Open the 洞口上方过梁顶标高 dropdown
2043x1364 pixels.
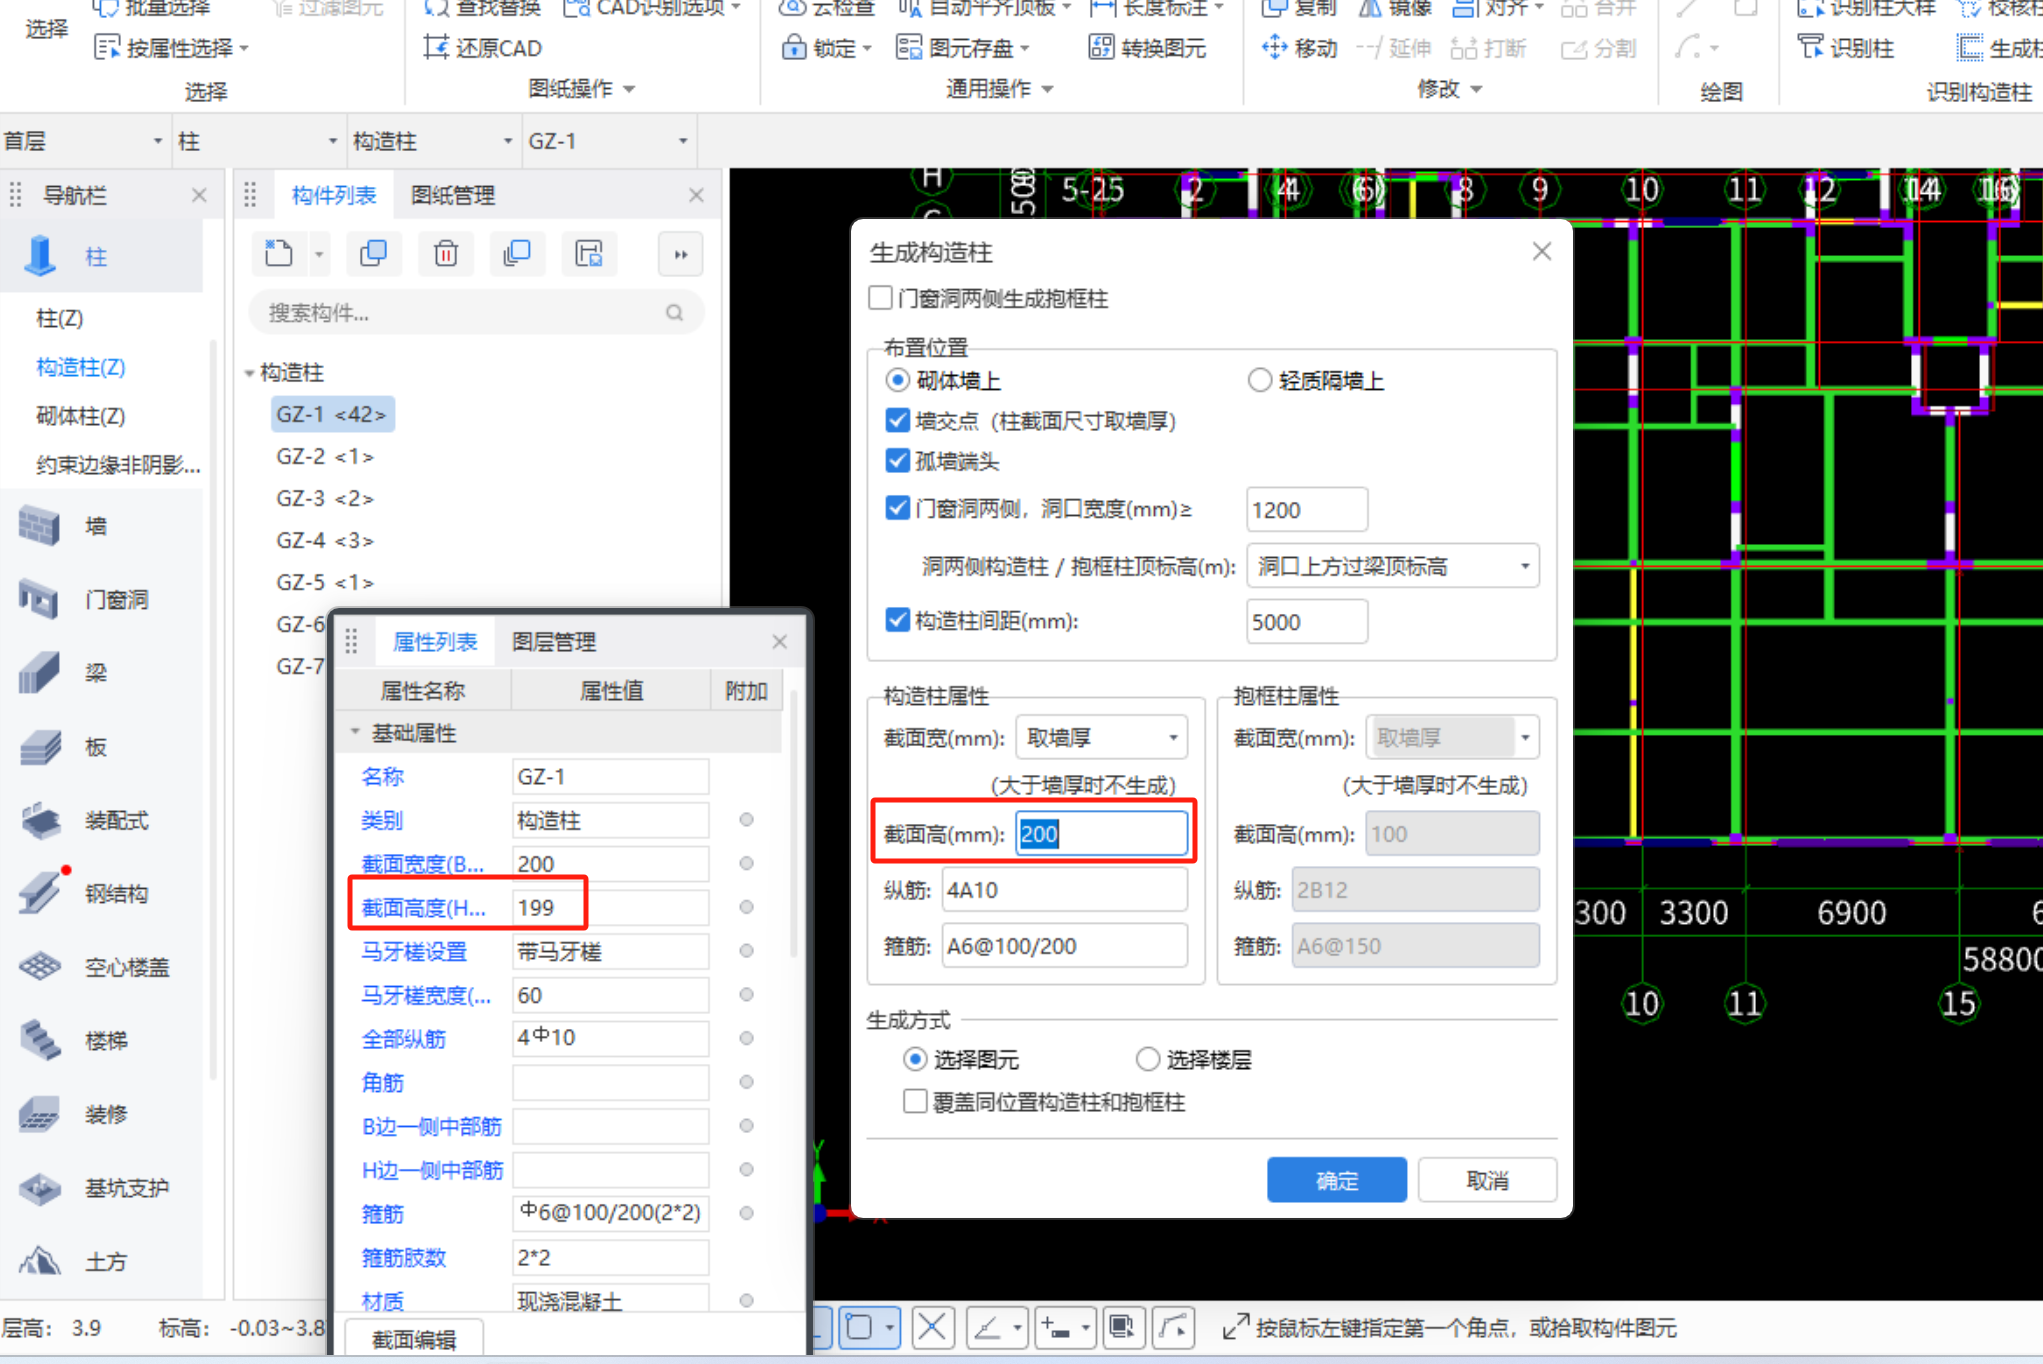(1393, 567)
